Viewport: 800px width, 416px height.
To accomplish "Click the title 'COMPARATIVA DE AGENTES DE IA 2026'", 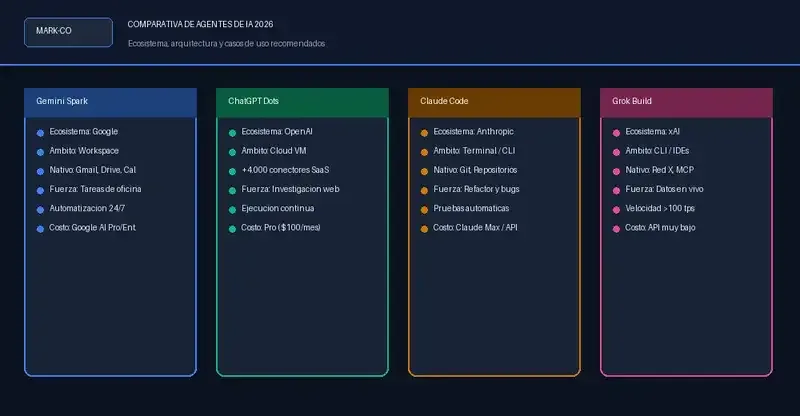I will tap(200, 24).
